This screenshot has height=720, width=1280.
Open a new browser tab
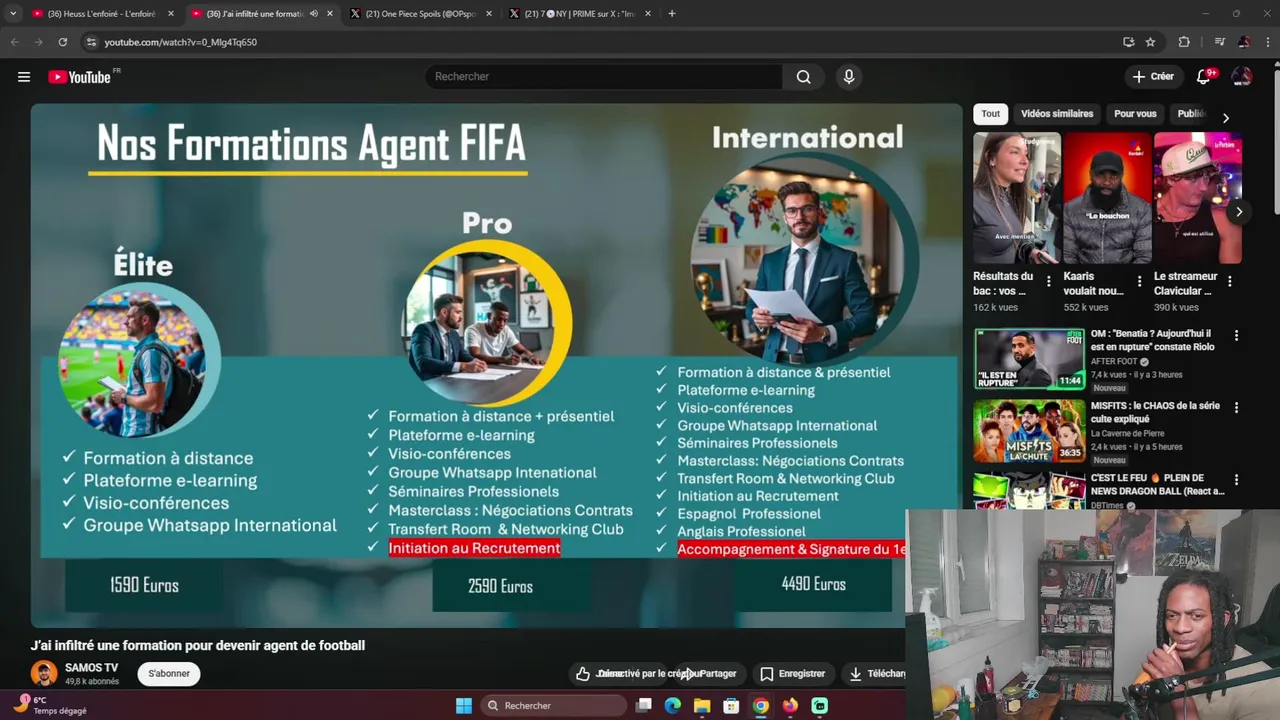coord(672,14)
